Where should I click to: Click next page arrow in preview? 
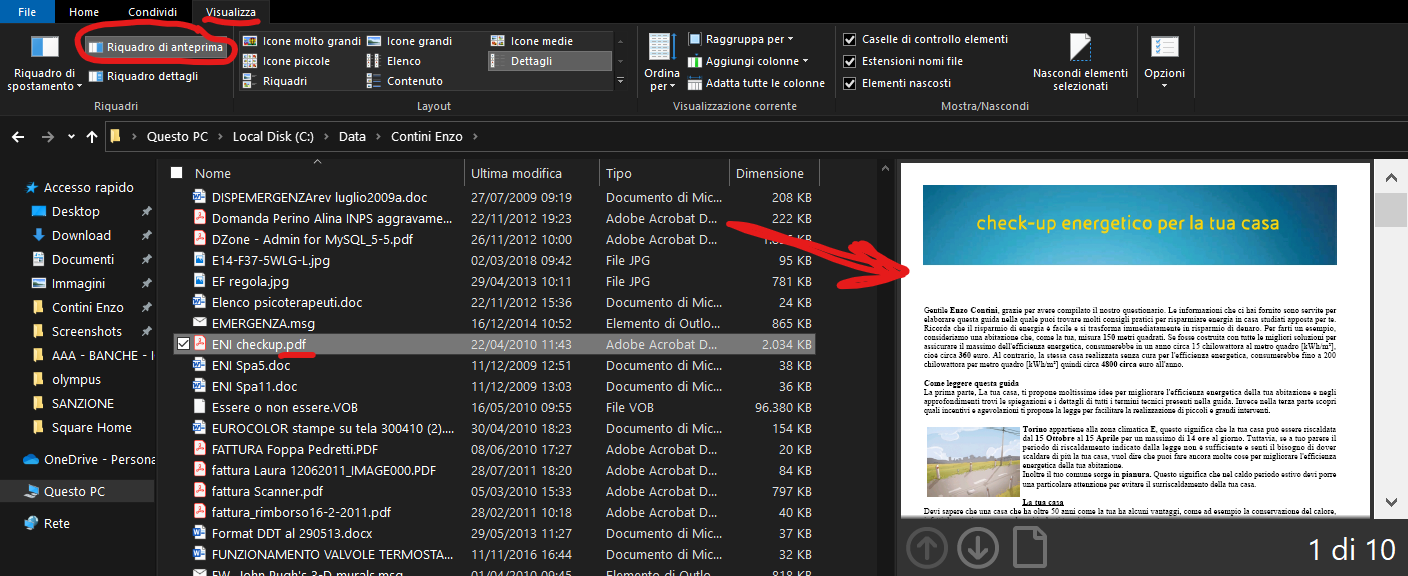coord(977,548)
